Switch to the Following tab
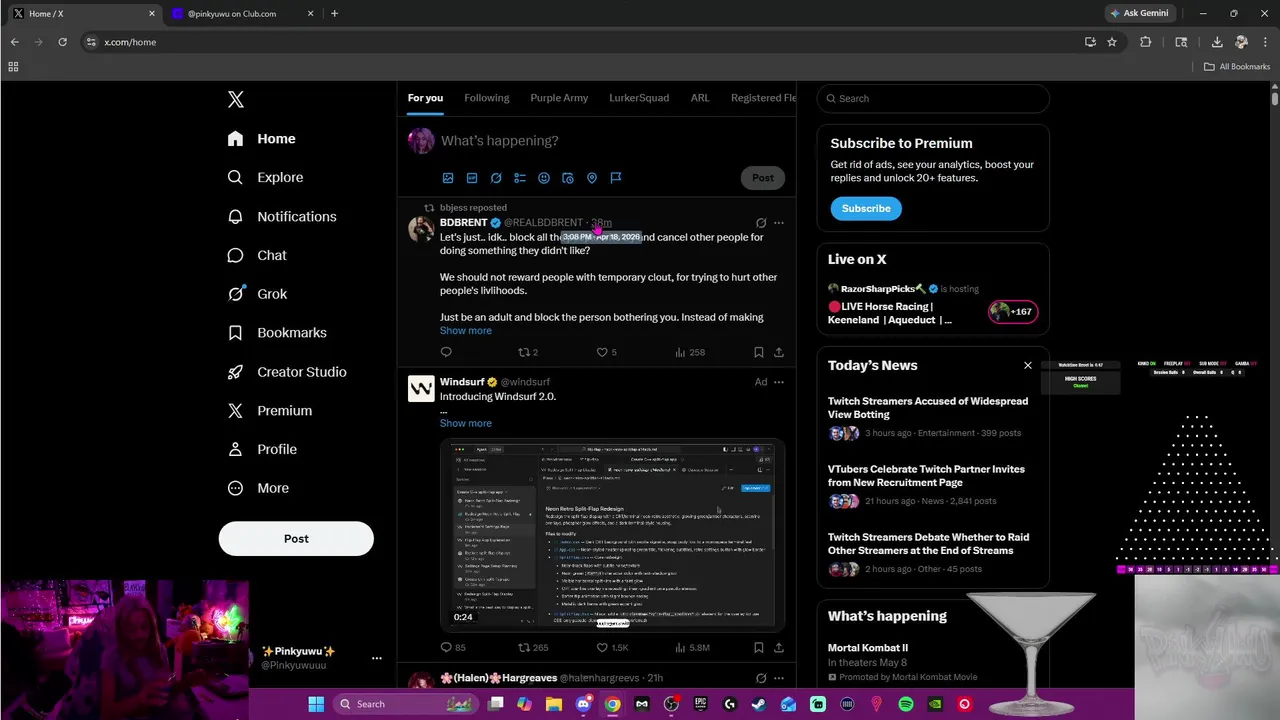The width and height of the screenshot is (1280, 720). (487, 98)
